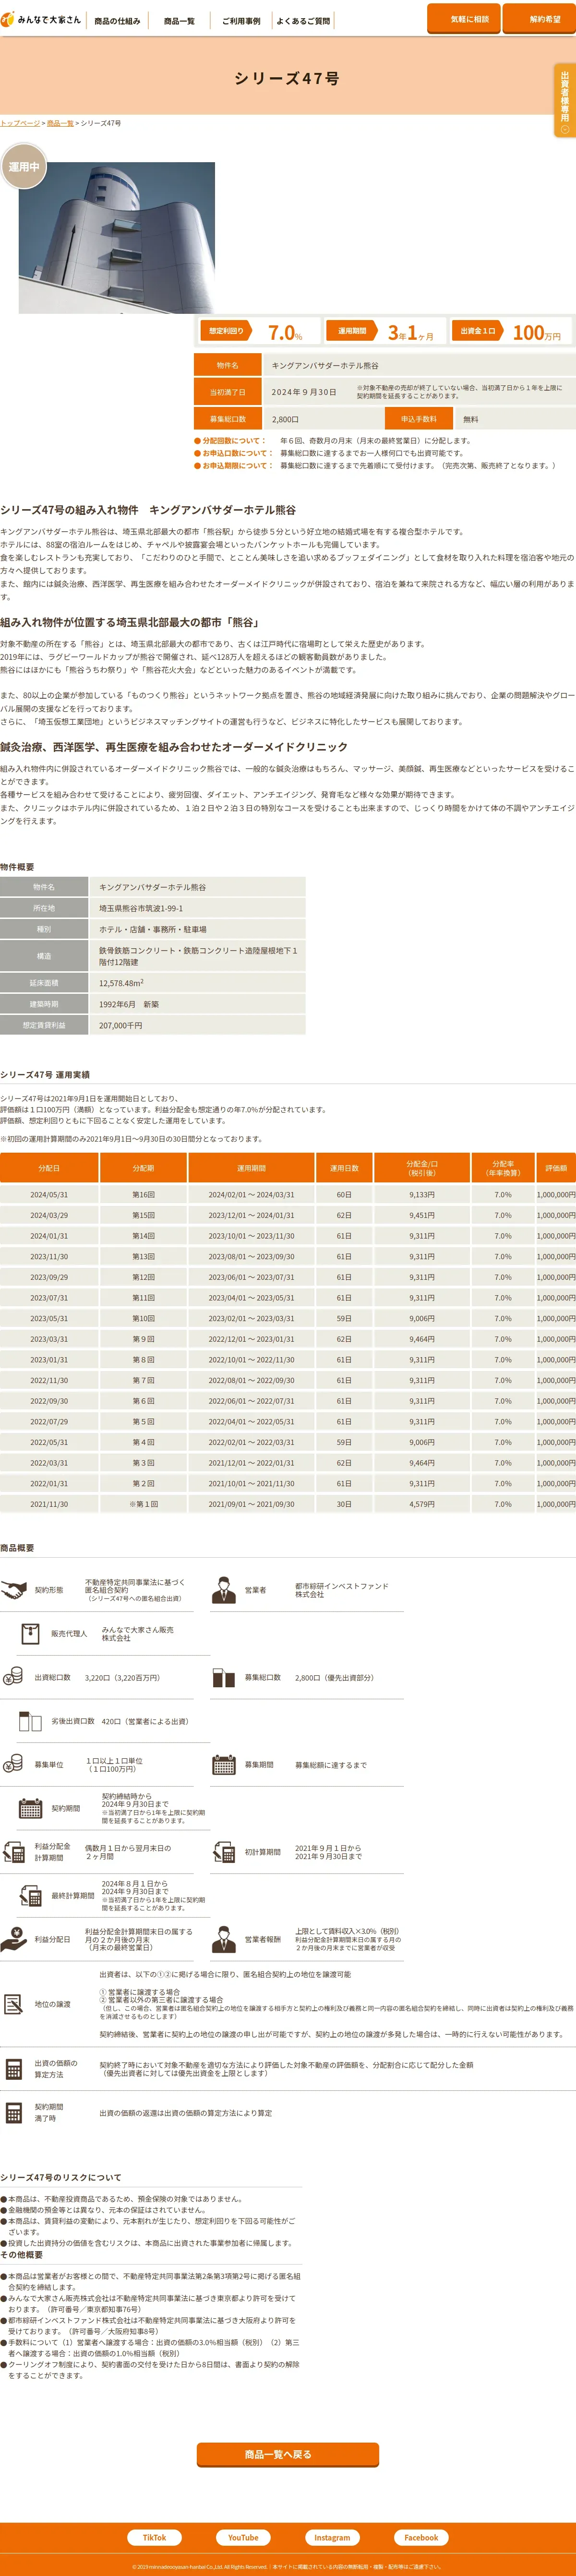Open the ご利用事例 menu item

(x=241, y=21)
